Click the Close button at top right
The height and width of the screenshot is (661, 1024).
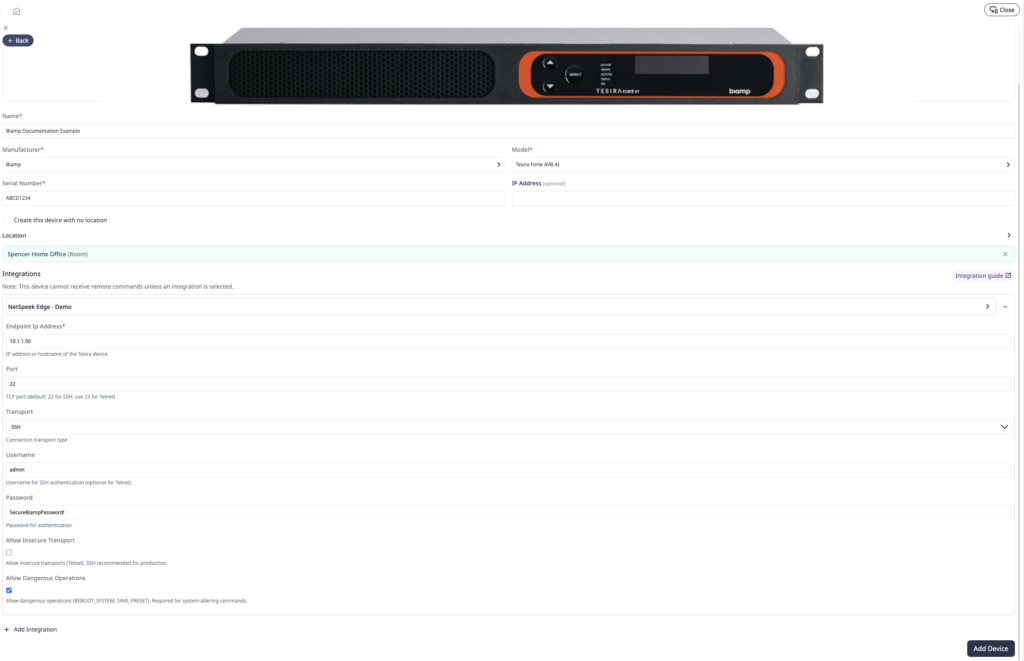(1002, 10)
